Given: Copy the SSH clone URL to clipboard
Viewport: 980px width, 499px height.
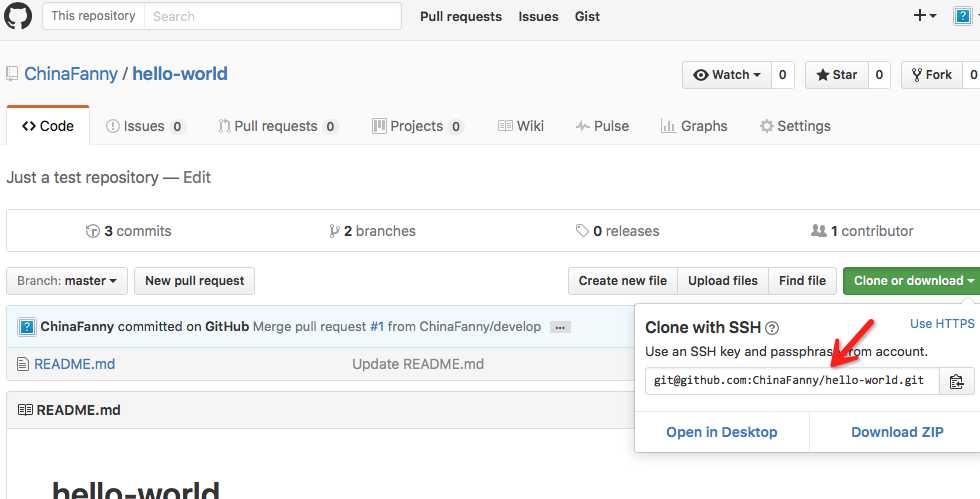Looking at the screenshot, I should 956,381.
